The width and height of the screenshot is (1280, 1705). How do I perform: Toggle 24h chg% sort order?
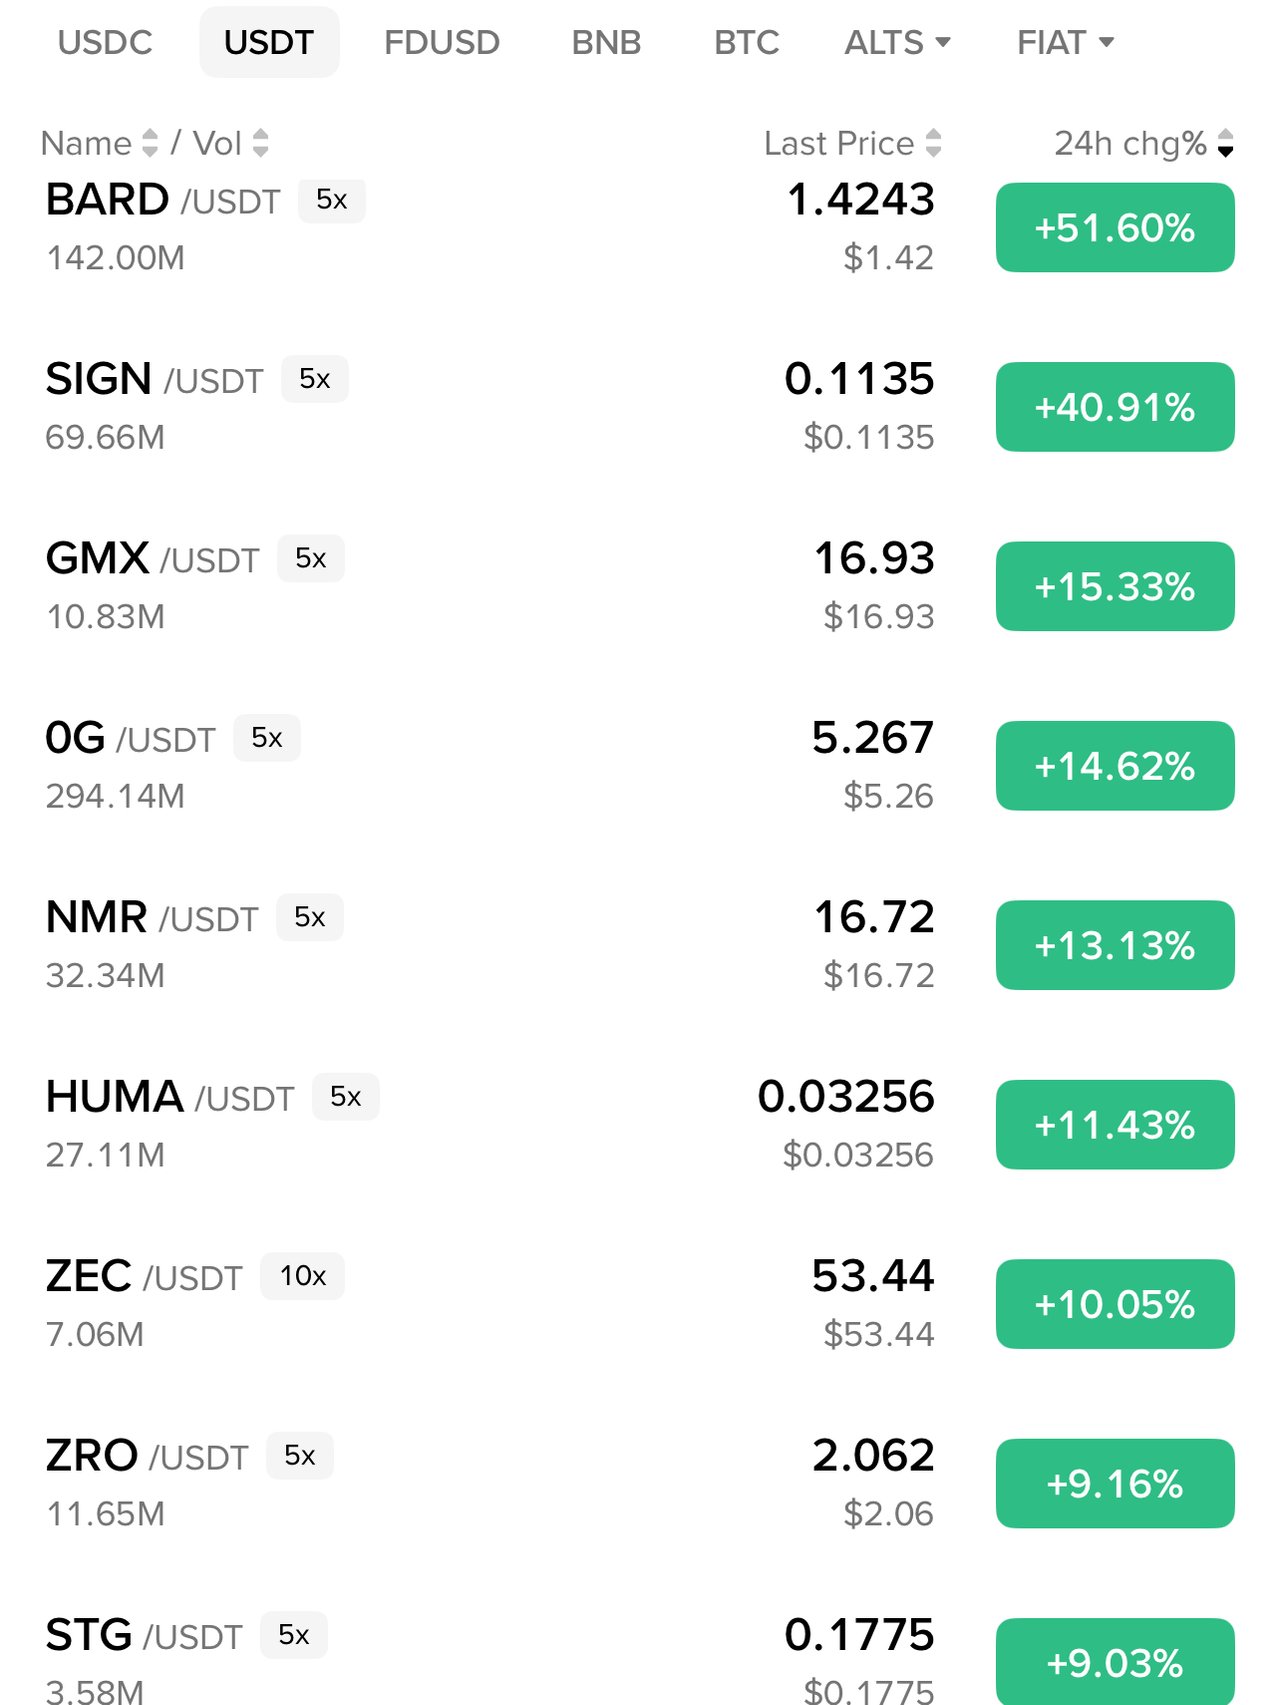tap(1225, 144)
